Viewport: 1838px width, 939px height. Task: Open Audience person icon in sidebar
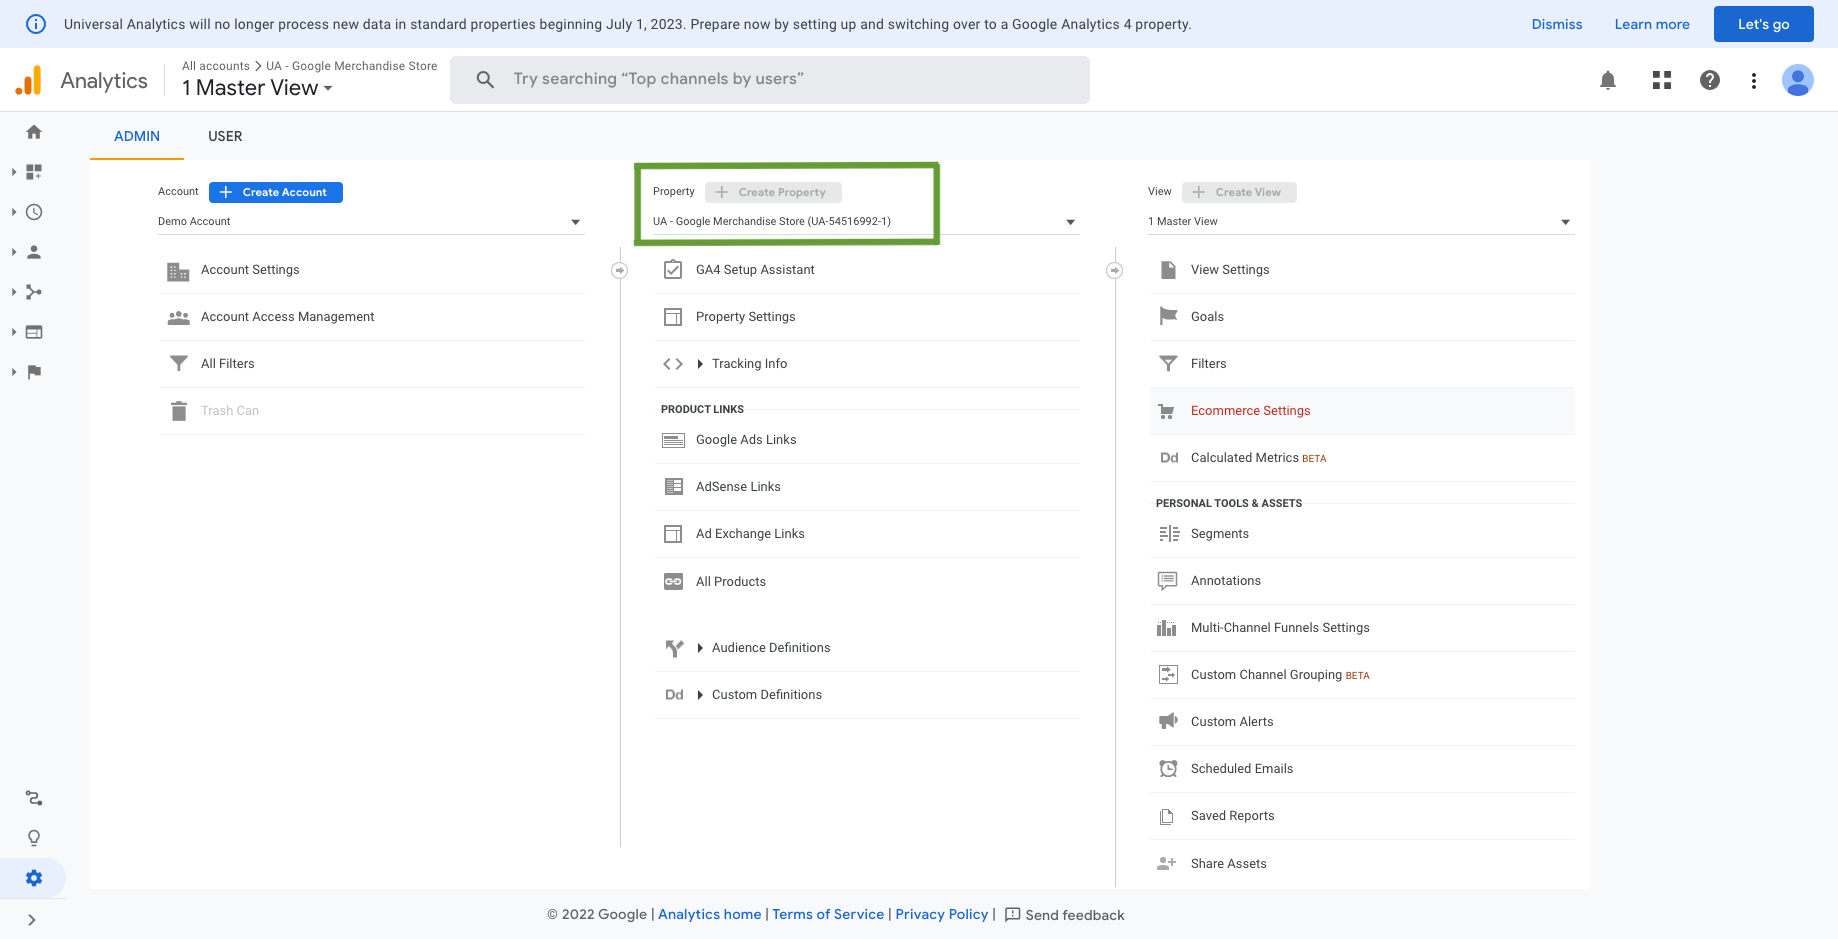34,252
